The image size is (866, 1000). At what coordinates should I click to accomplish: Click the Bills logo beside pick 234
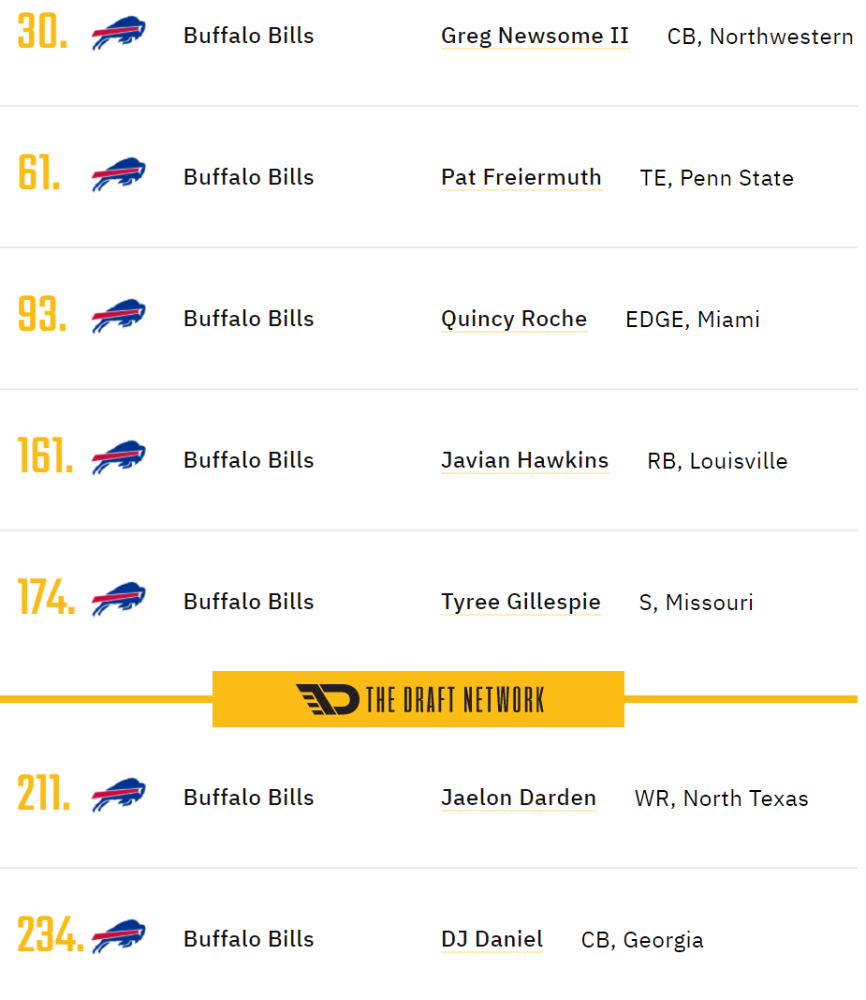pyautogui.click(x=119, y=937)
